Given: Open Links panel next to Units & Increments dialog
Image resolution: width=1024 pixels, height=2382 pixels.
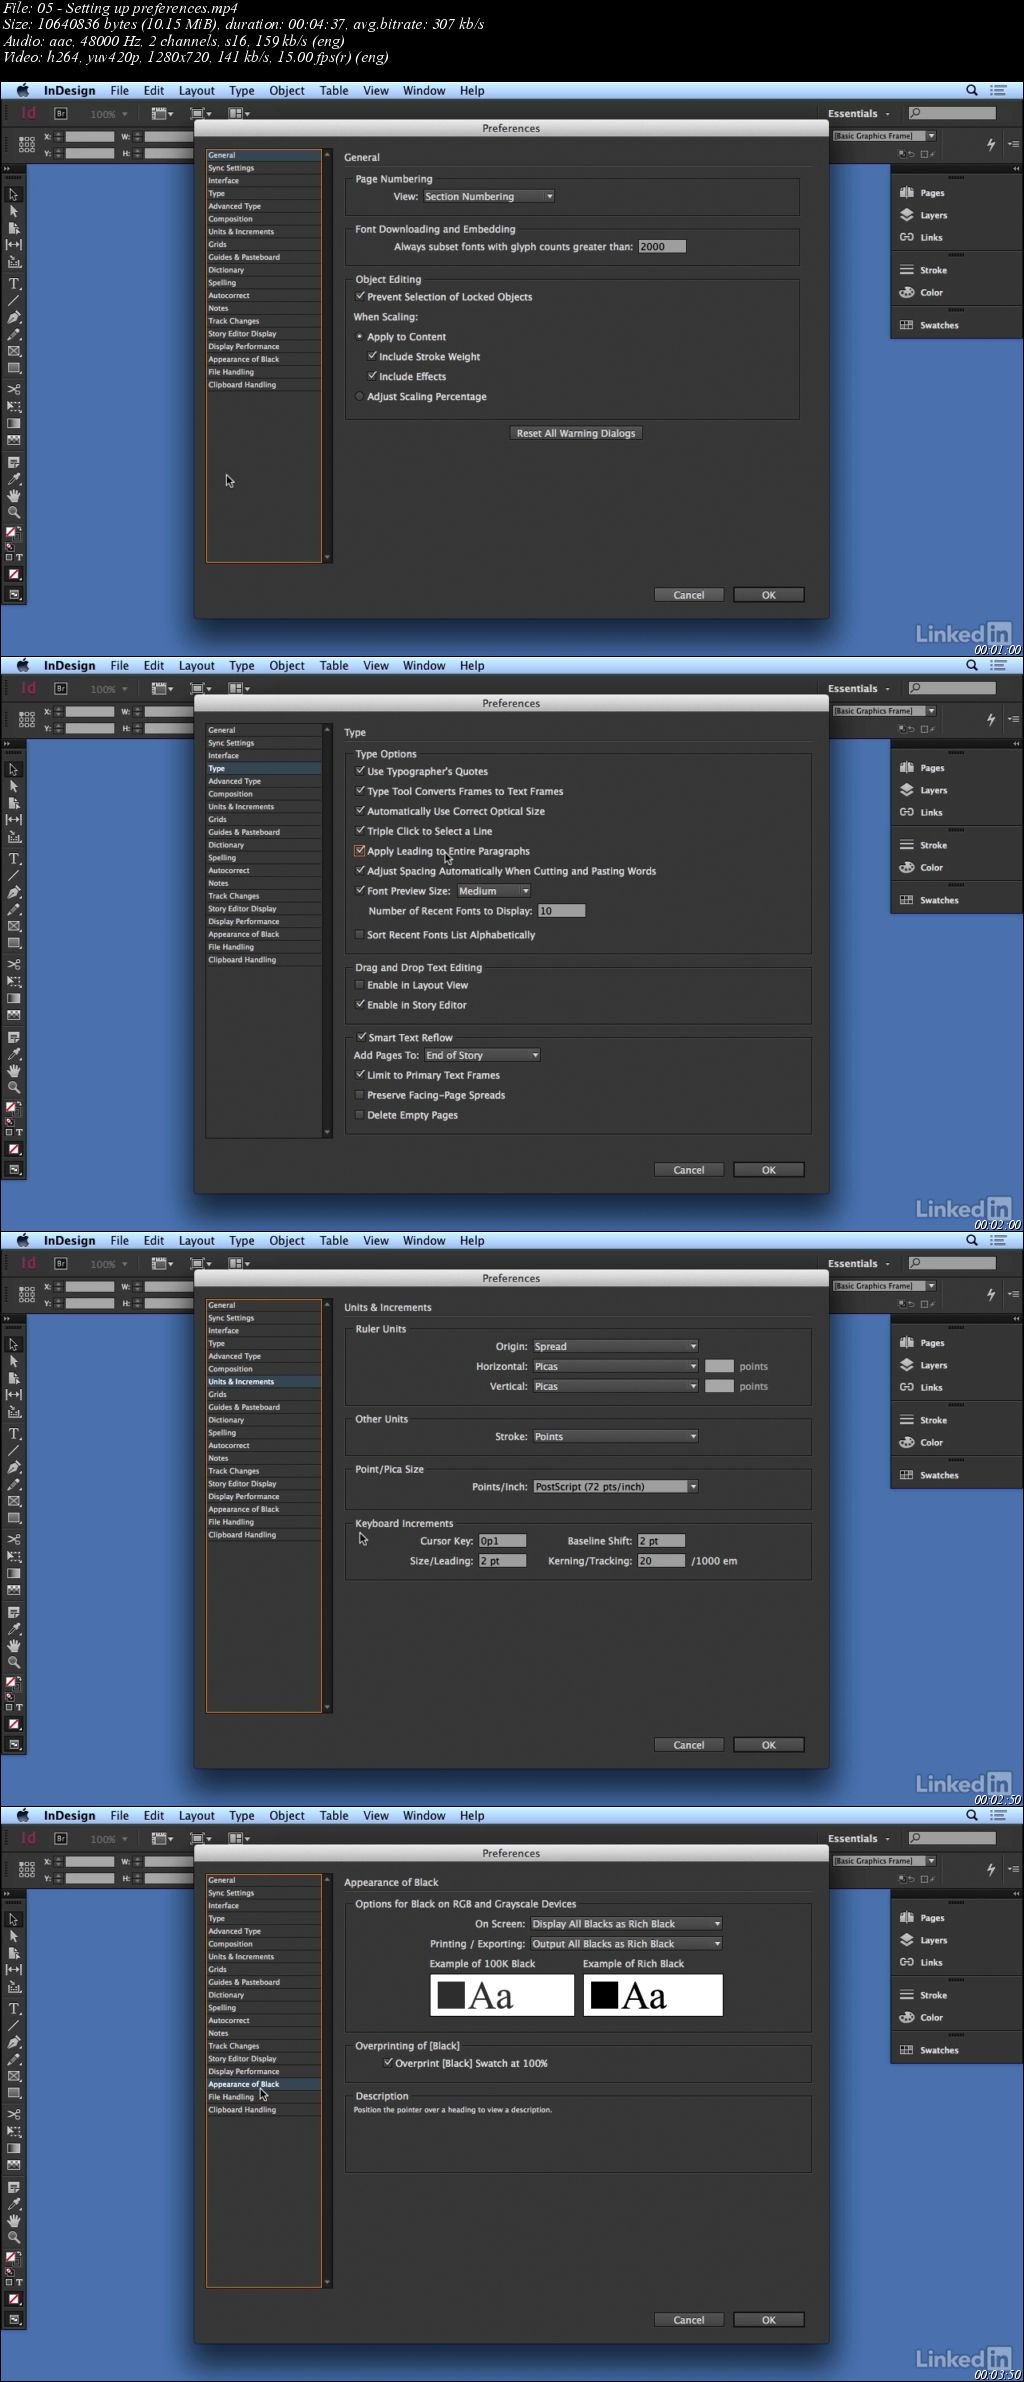Looking at the screenshot, I should tap(922, 1387).
